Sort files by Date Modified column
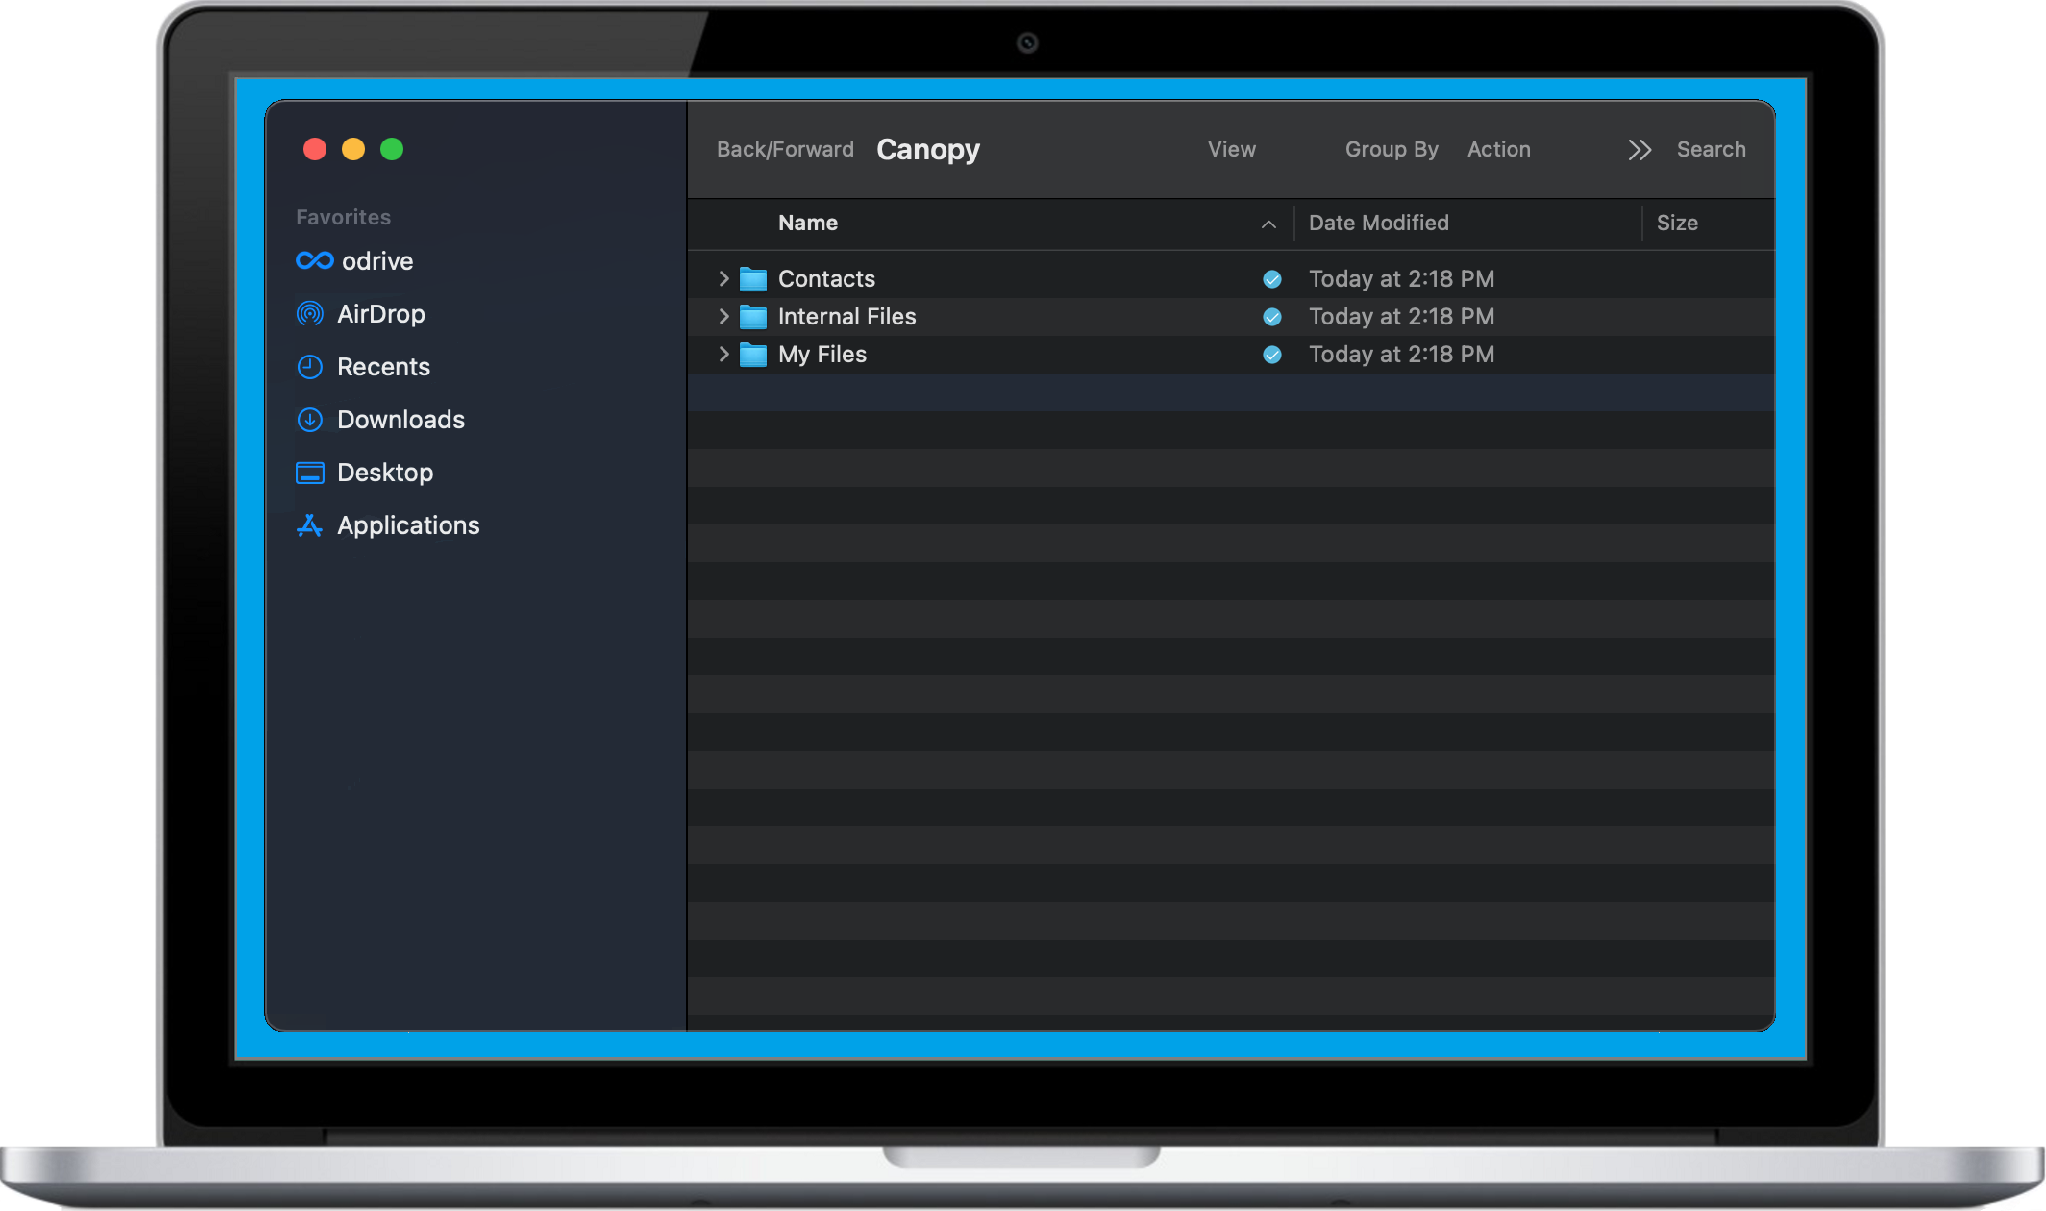The height and width of the screenshot is (1211, 2046). 1378,223
